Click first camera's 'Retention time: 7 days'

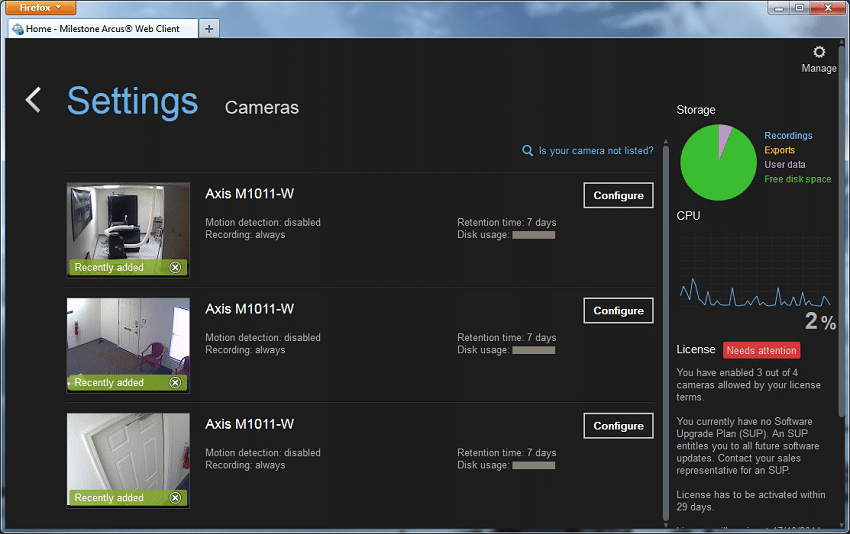pyautogui.click(x=506, y=222)
